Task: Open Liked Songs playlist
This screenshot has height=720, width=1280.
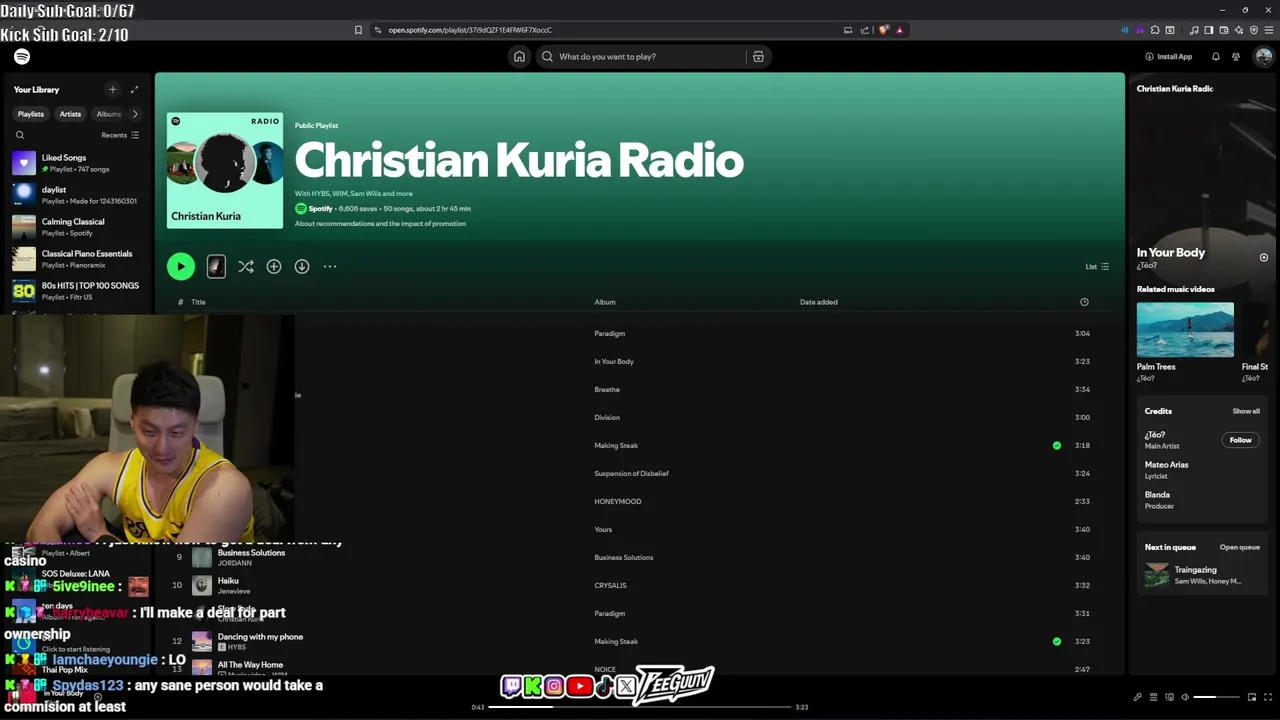Action: pyautogui.click(x=78, y=163)
